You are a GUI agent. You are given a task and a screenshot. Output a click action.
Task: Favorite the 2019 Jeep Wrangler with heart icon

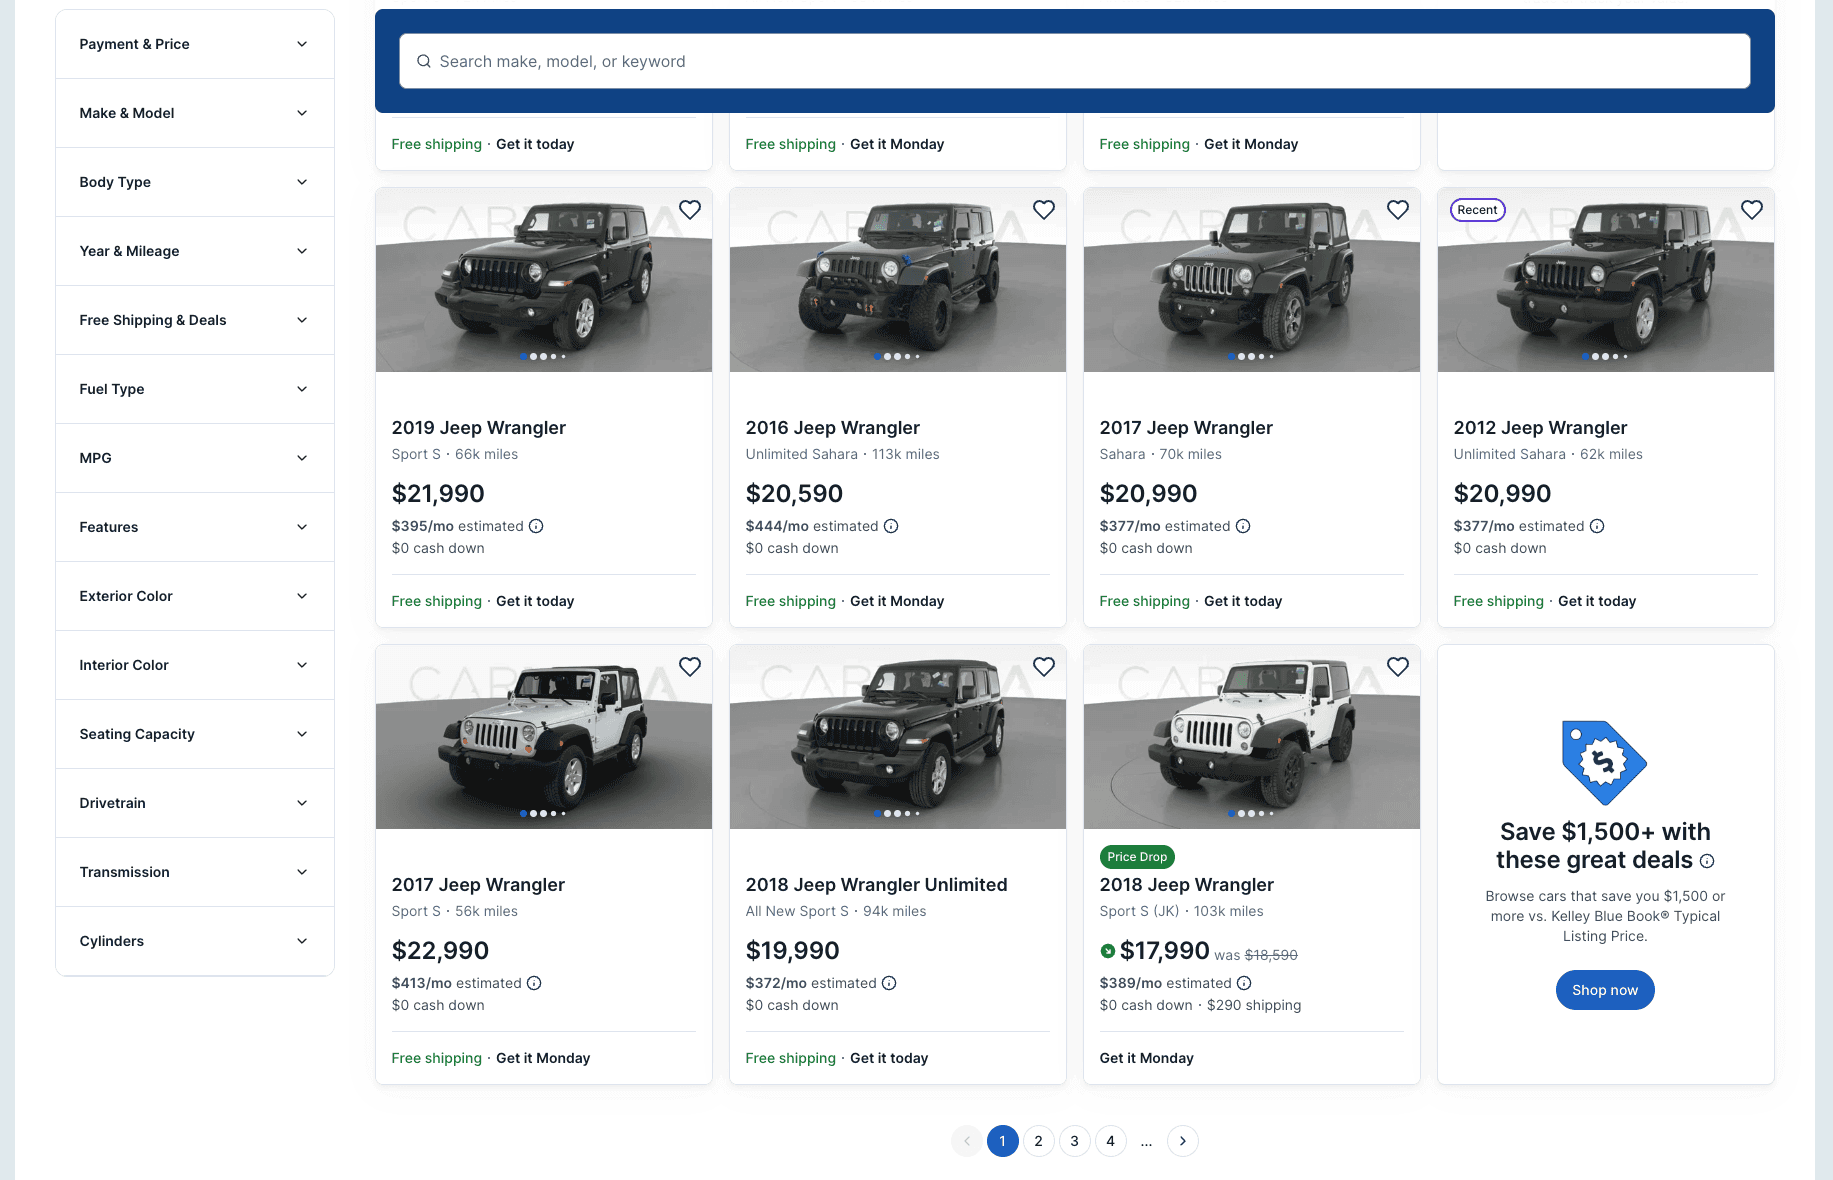tap(690, 210)
